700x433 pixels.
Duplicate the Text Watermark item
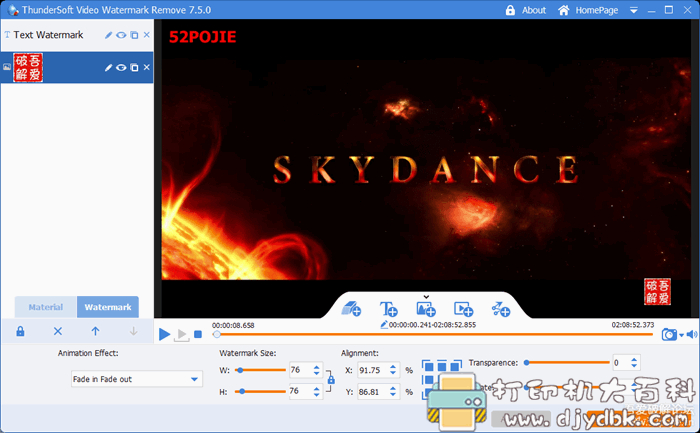(134, 35)
